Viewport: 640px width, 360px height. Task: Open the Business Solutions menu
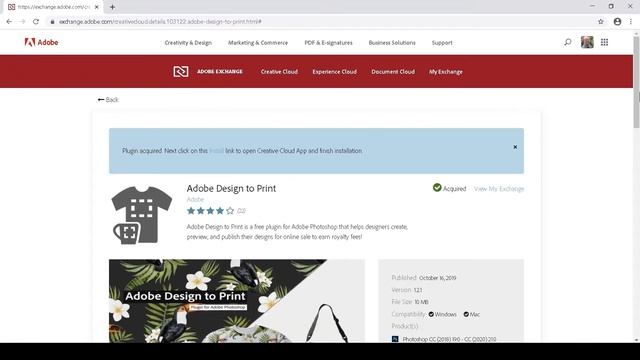392,43
